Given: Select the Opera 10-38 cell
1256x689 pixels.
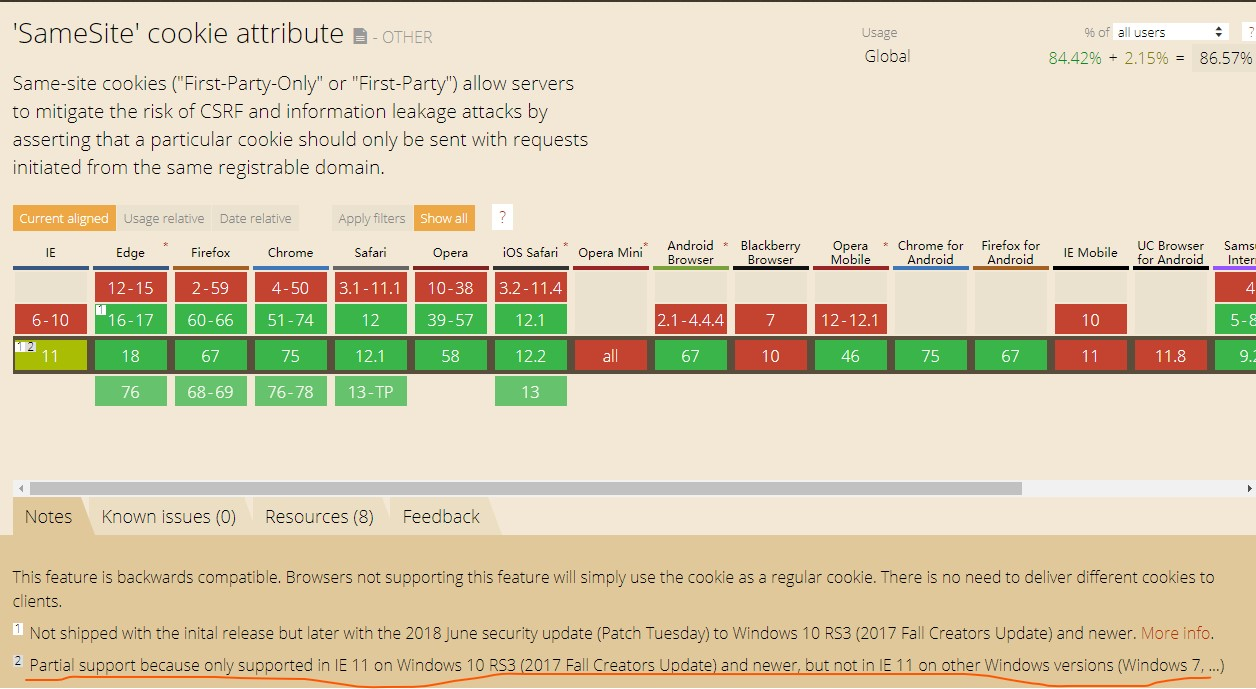Looking at the screenshot, I should (x=450, y=288).
